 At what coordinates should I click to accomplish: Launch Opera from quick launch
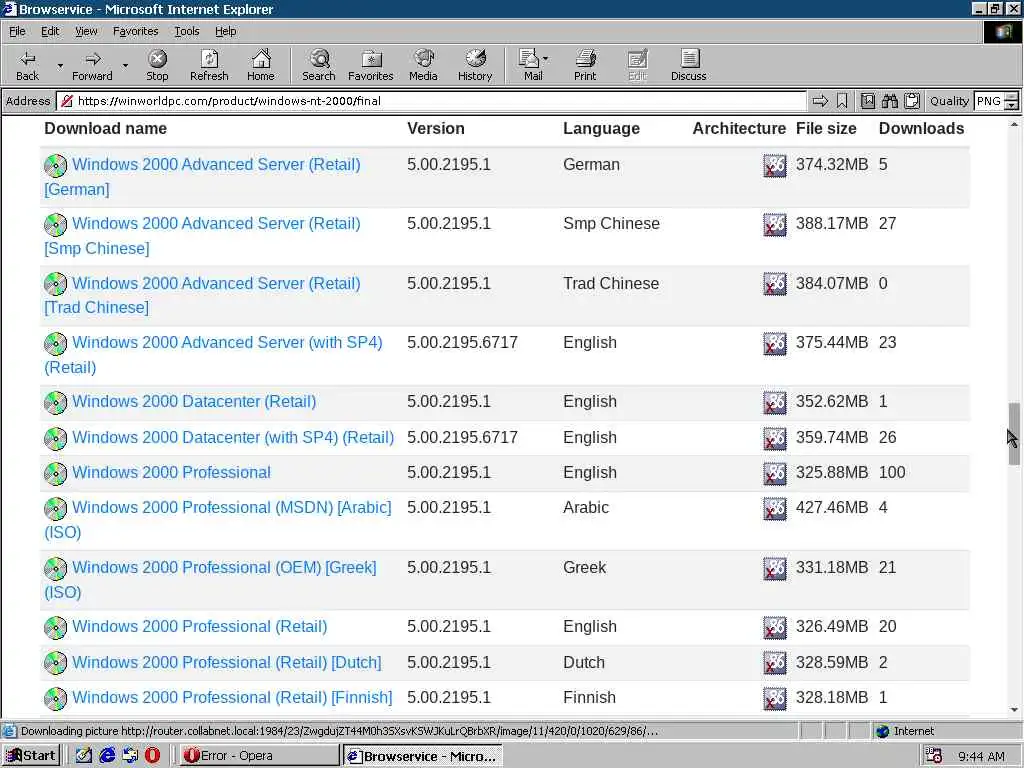pos(152,756)
